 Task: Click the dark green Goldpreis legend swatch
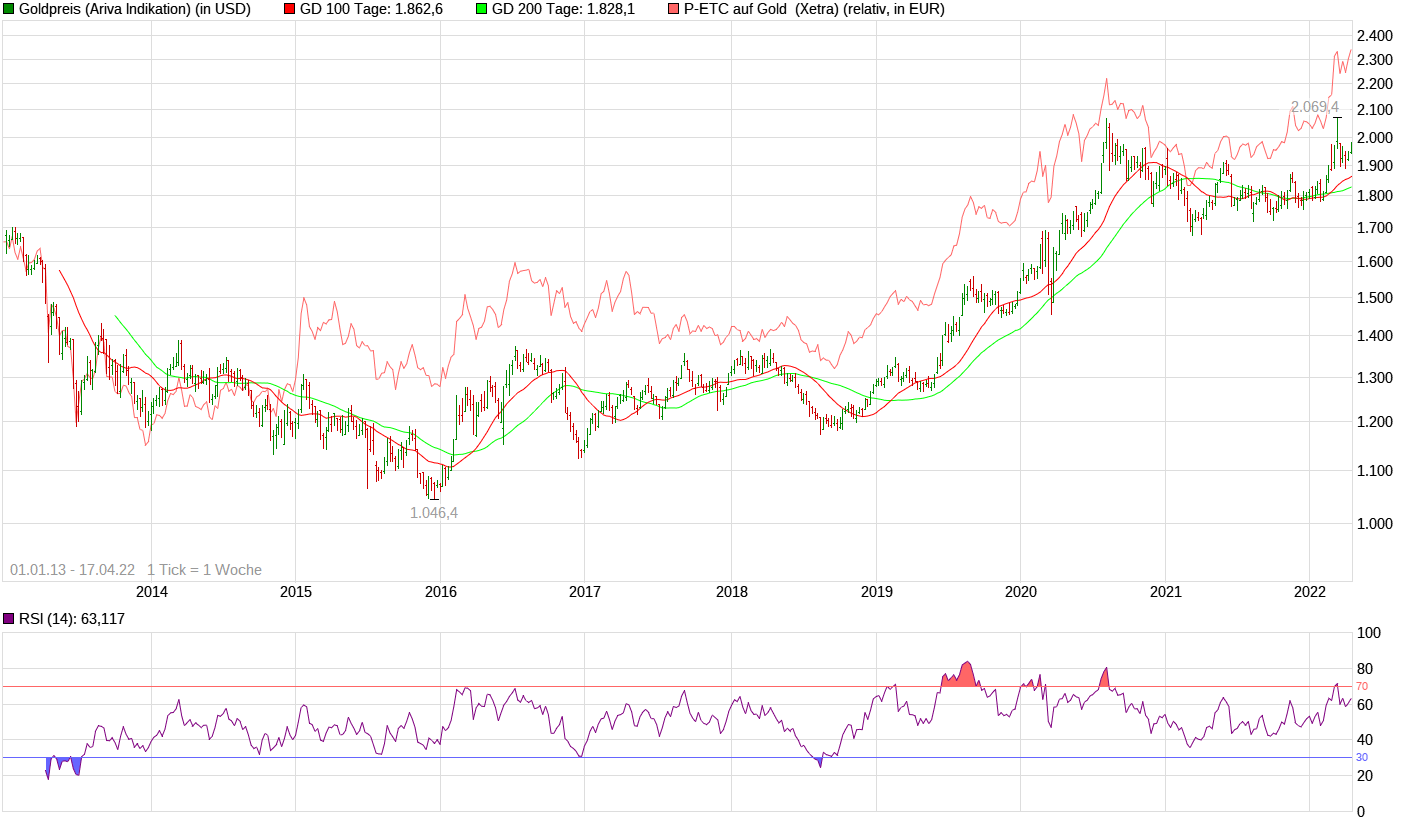pos(9,9)
